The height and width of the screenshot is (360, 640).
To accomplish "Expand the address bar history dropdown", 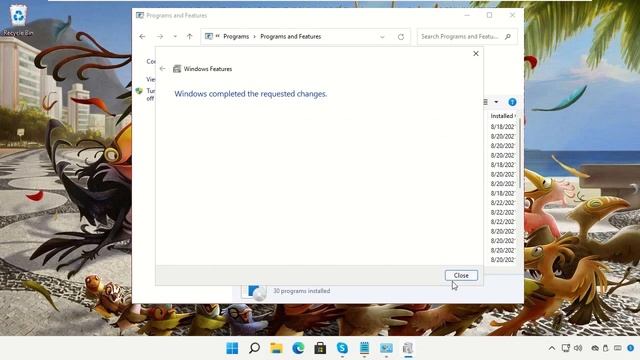I will [382, 37].
